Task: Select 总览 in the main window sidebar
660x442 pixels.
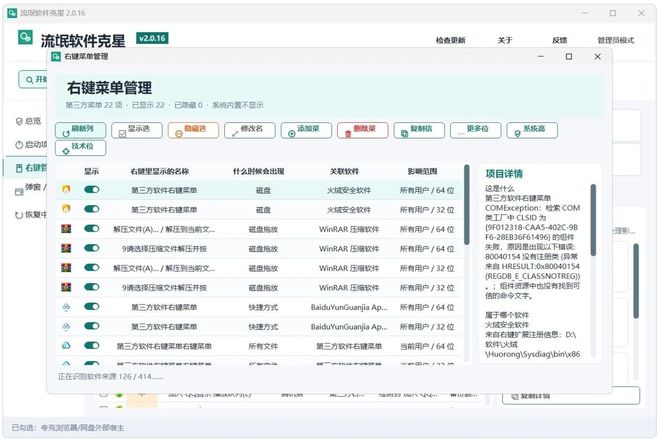Action: [28, 121]
